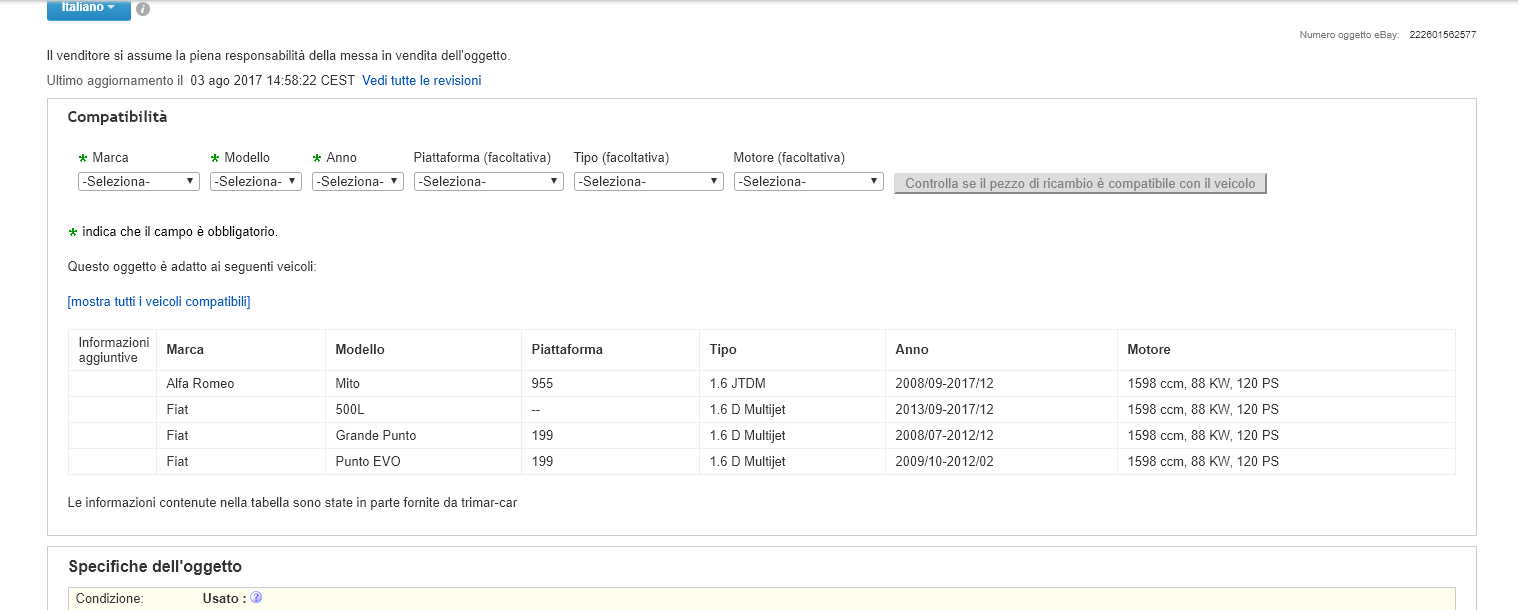Open the Tipo (facoltativa) dropdown
This screenshot has width=1518, height=610.
[x=648, y=182]
